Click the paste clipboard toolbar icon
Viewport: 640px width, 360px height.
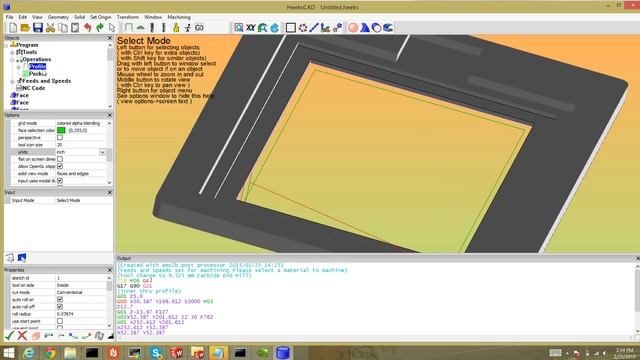pos(75,27)
